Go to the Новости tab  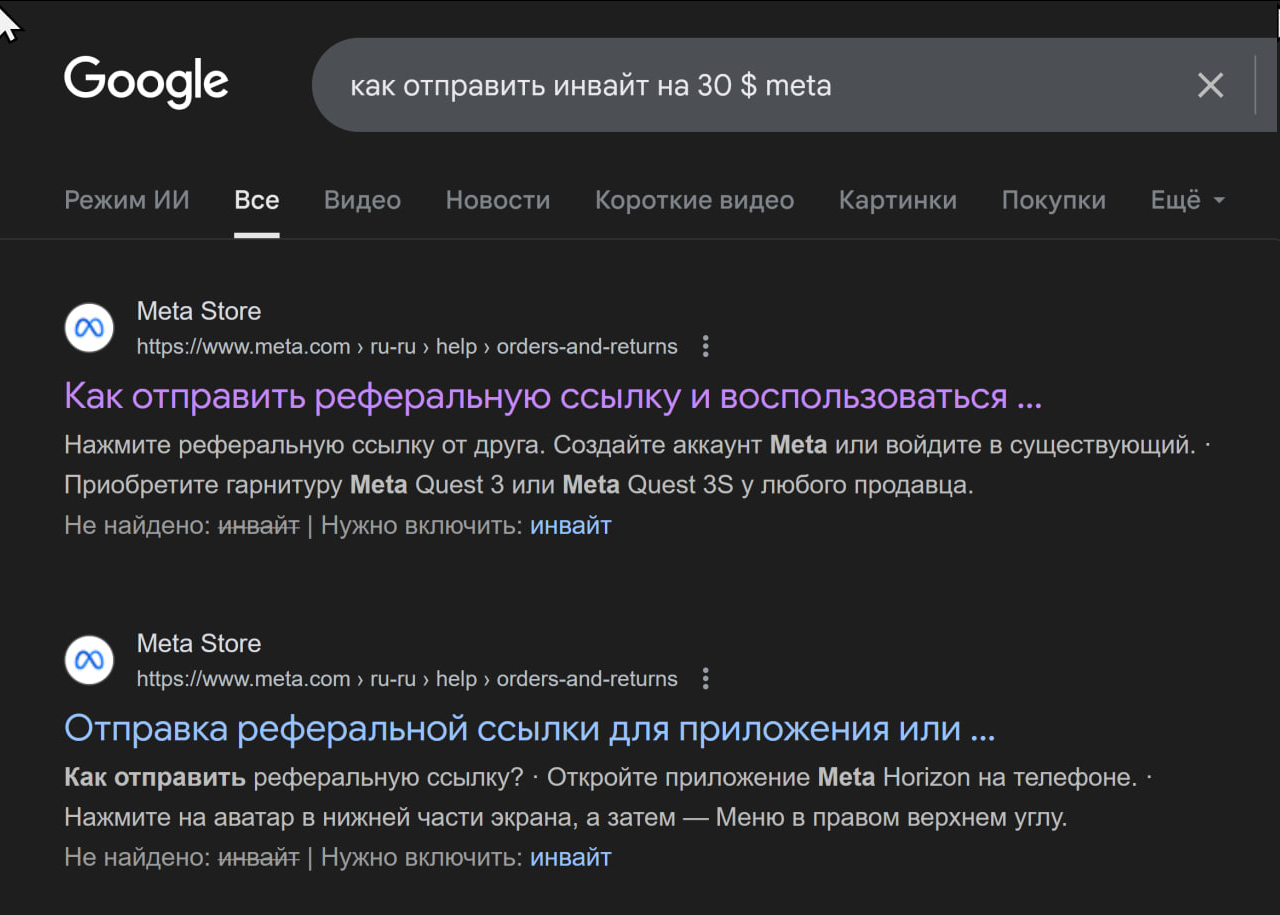click(497, 200)
